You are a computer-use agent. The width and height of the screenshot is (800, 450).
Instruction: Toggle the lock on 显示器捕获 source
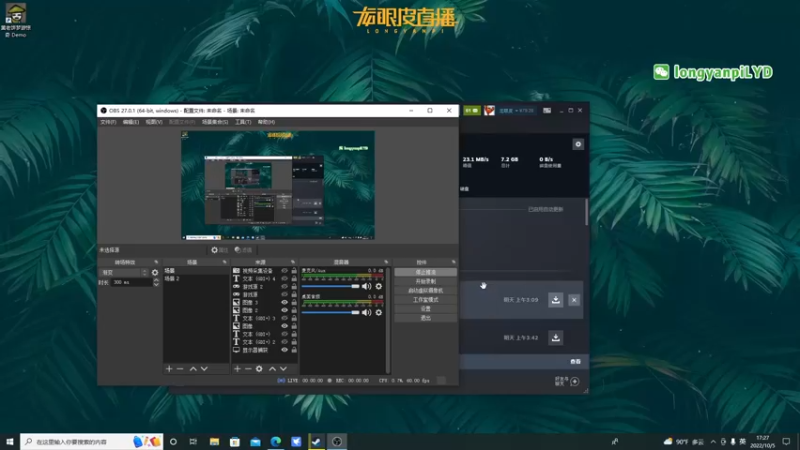click(294, 350)
